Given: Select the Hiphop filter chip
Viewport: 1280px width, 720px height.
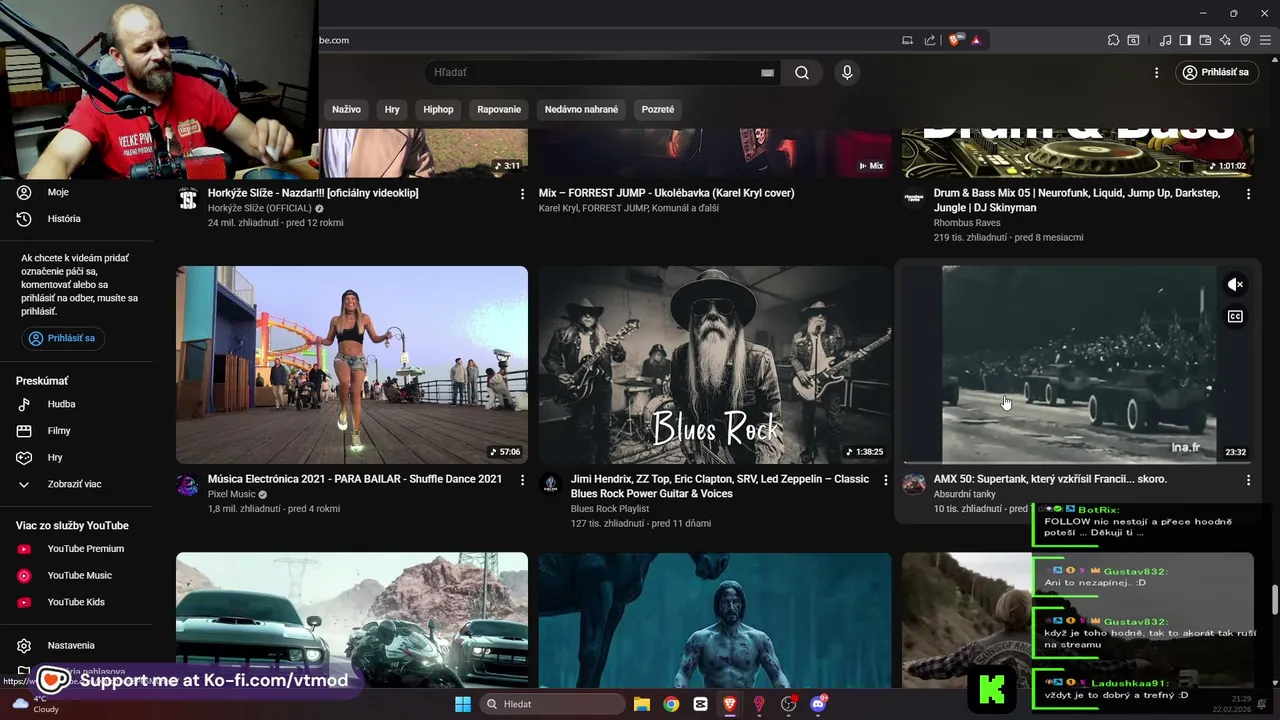Looking at the screenshot, I should 438,109.
